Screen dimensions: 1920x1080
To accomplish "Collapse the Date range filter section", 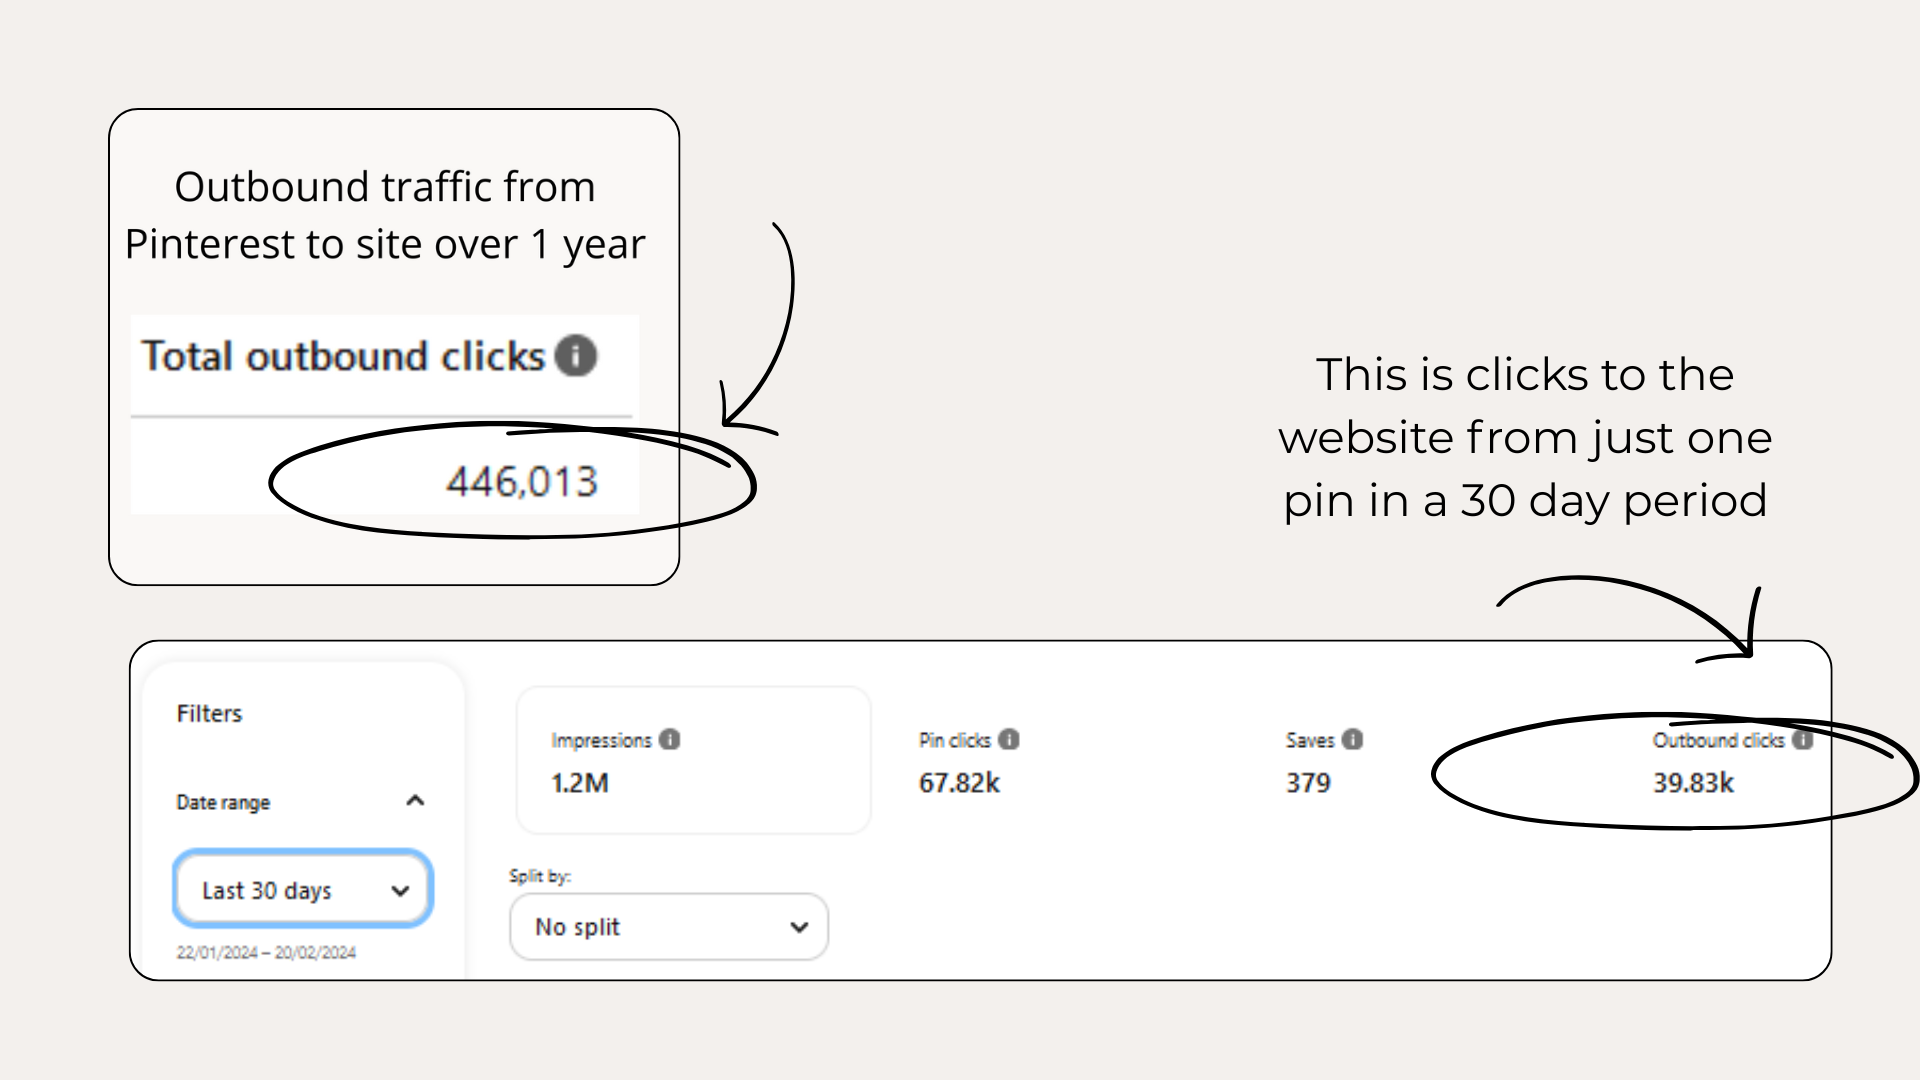I will (x=415, y=801).
